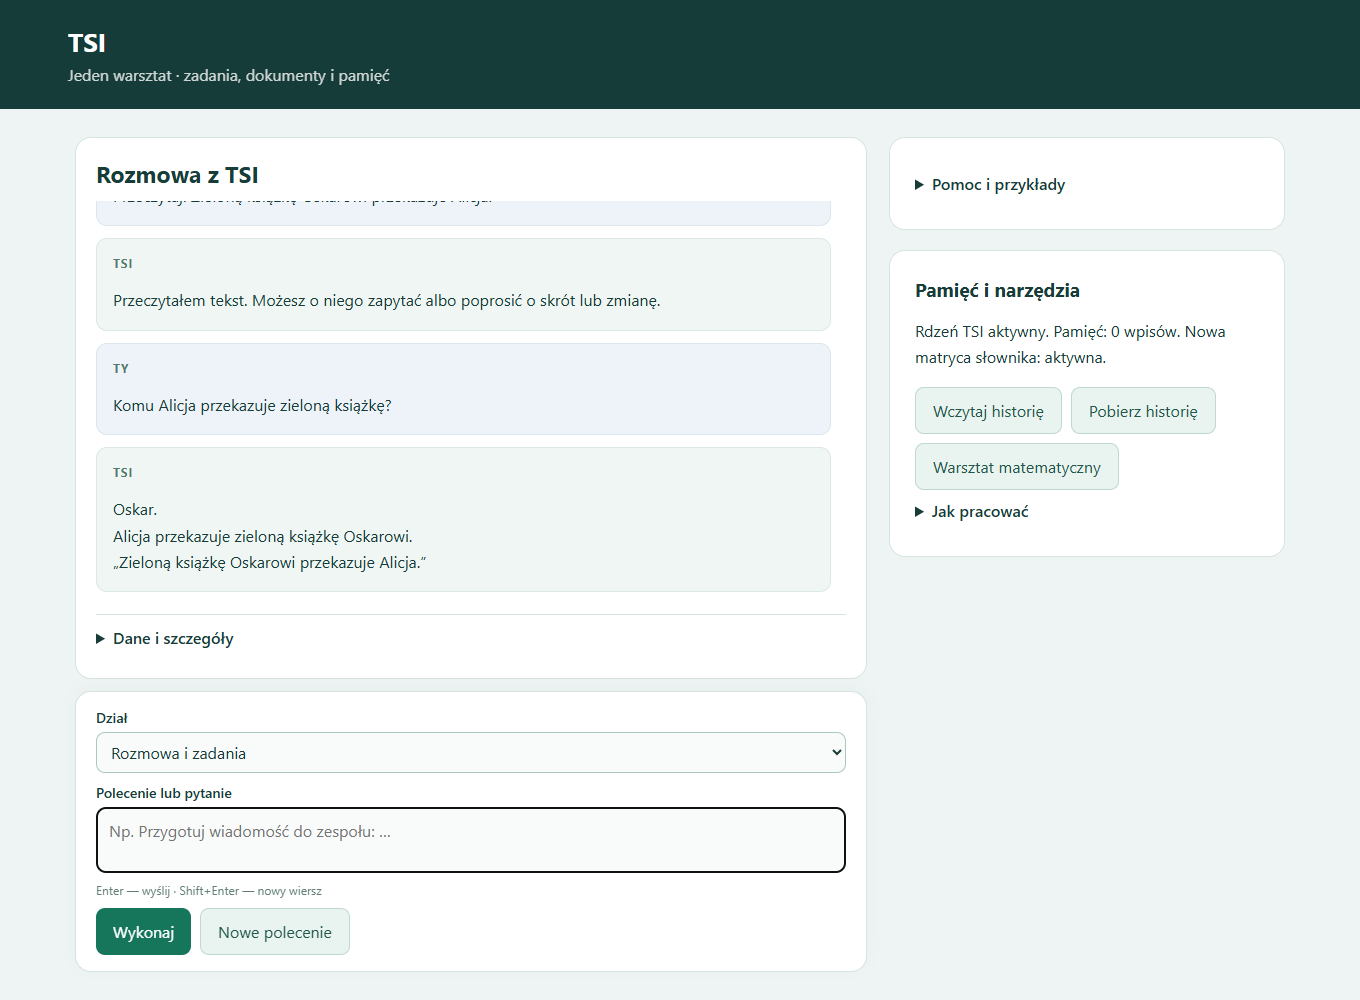Click the 'Wykonaj' button
This screenshot has height=1000, width=1360.
[143, 932]
